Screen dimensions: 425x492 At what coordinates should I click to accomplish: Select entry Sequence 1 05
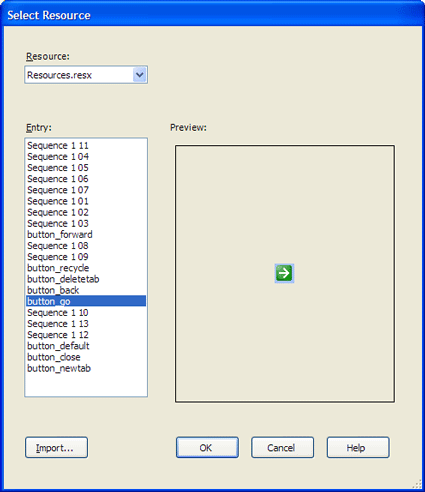[x=86, y=168]
